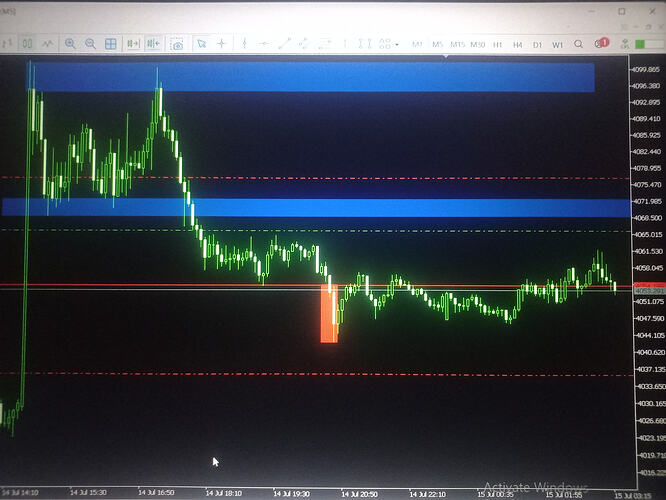Screen dimensions: 666x500
Task: Expand the objects dropdown arrow
Action: tap(397, 44)
